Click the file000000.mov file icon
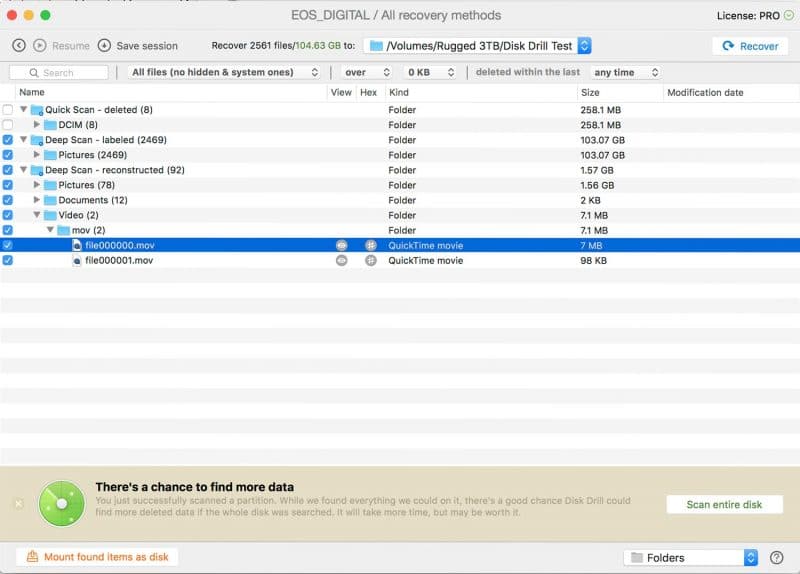The height and width of the screenshot is (574, 800). [77, 245]
